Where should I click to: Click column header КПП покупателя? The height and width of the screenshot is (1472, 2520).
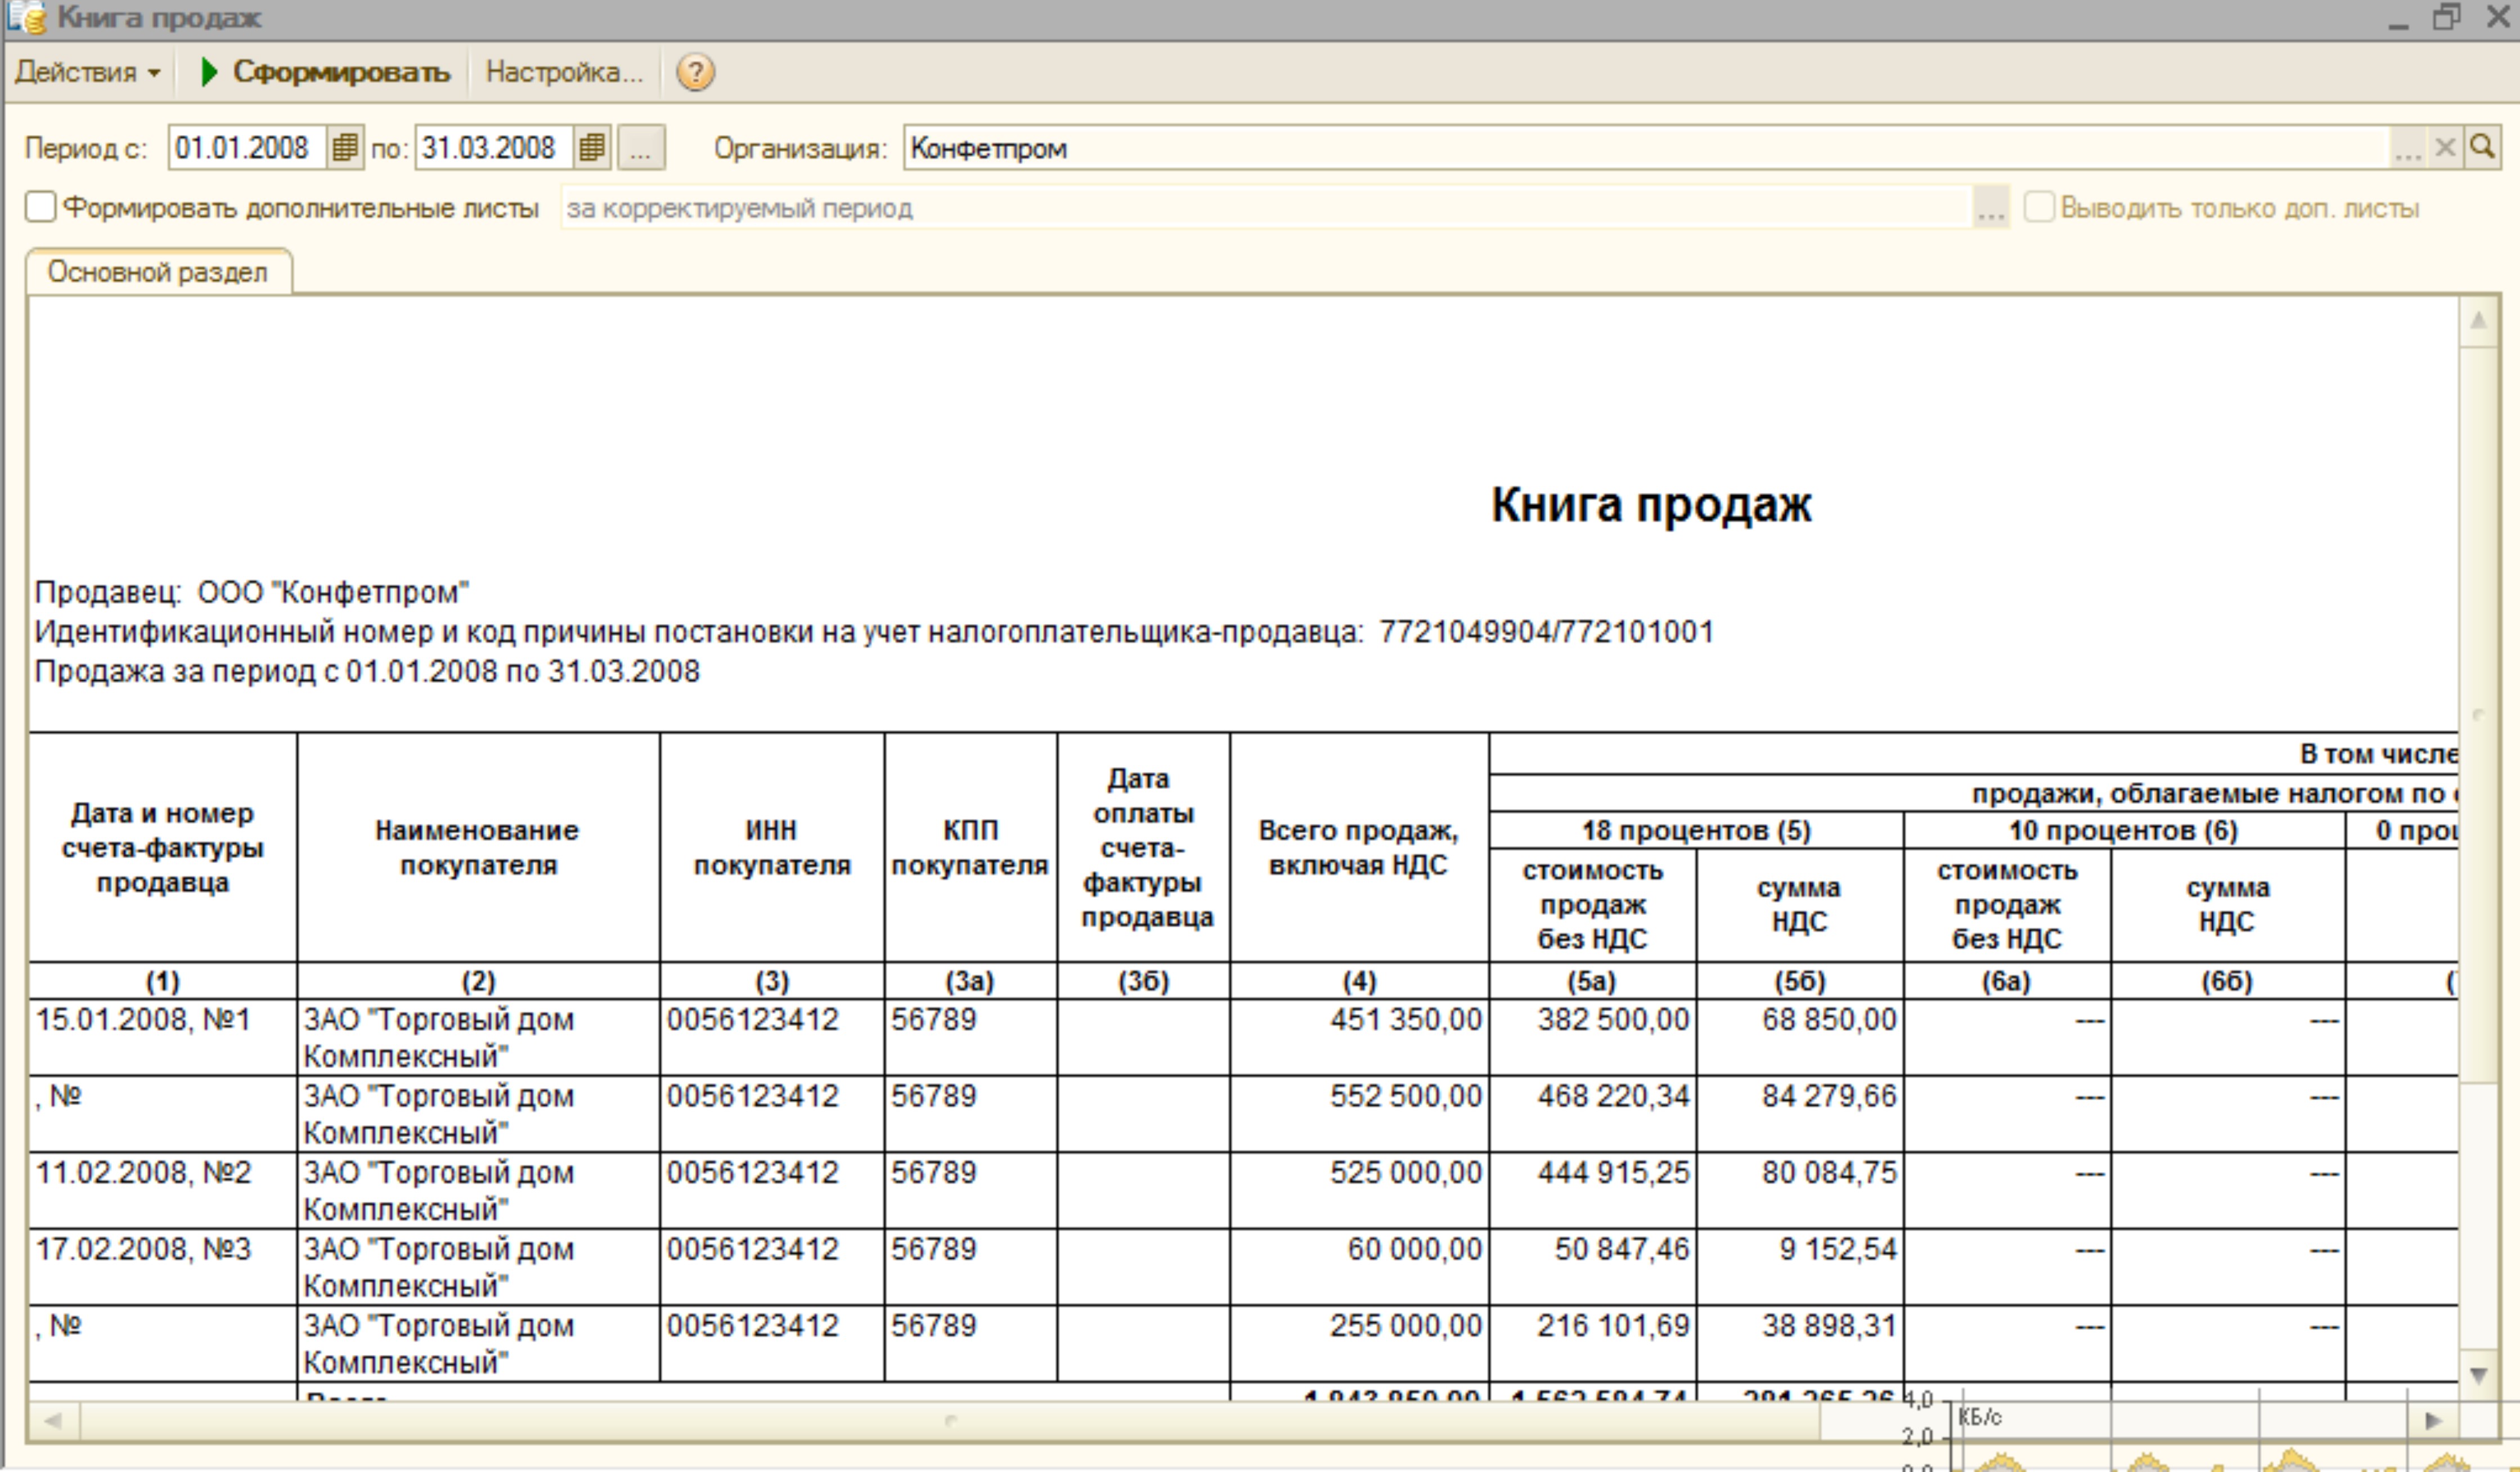point(970,848)
